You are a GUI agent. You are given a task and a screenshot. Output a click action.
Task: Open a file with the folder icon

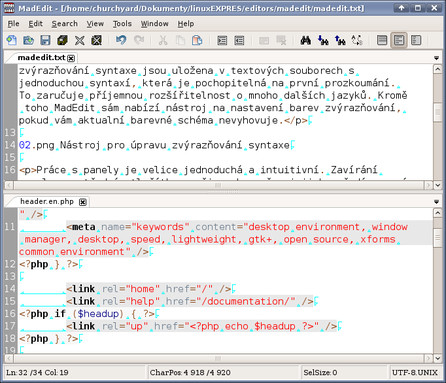click(x=29, y=40)
